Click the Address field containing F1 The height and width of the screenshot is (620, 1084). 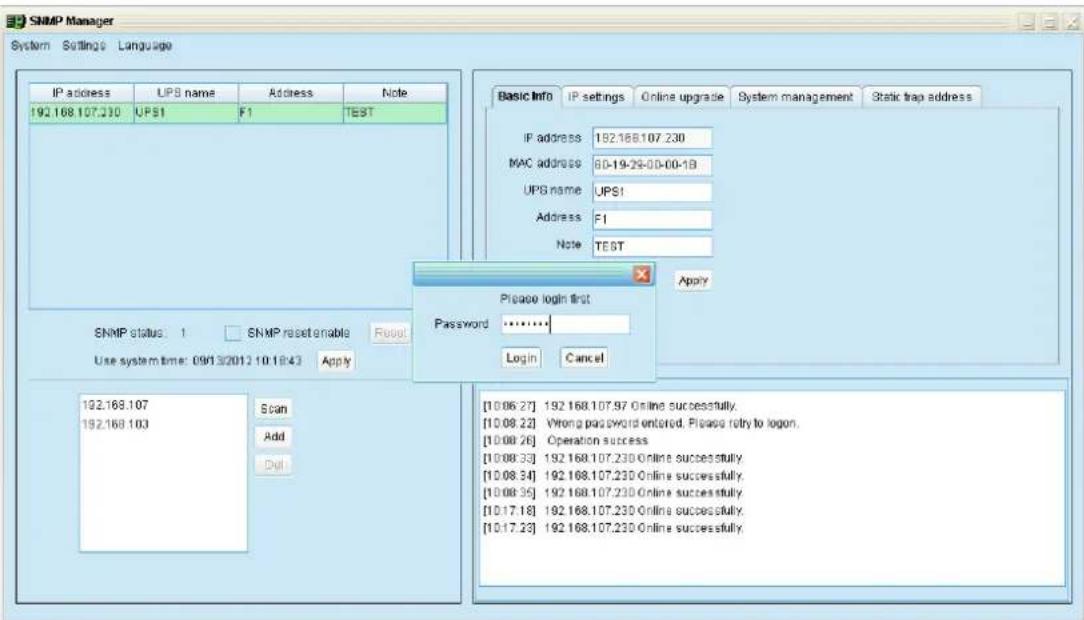[652, 219]
